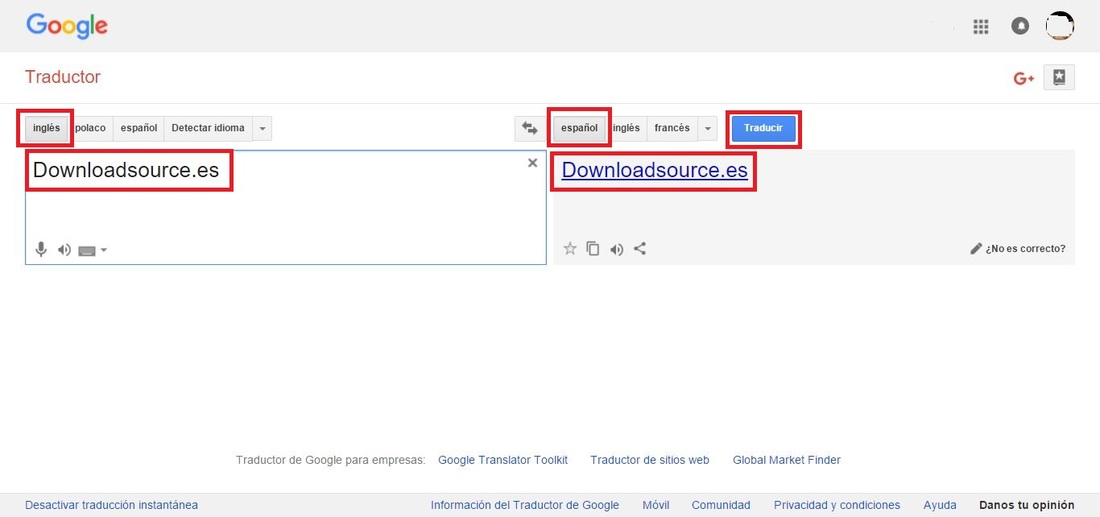Open the virtual keyboard icon
This screenshot has width=1100, height=517.
[x=87, y=250]
